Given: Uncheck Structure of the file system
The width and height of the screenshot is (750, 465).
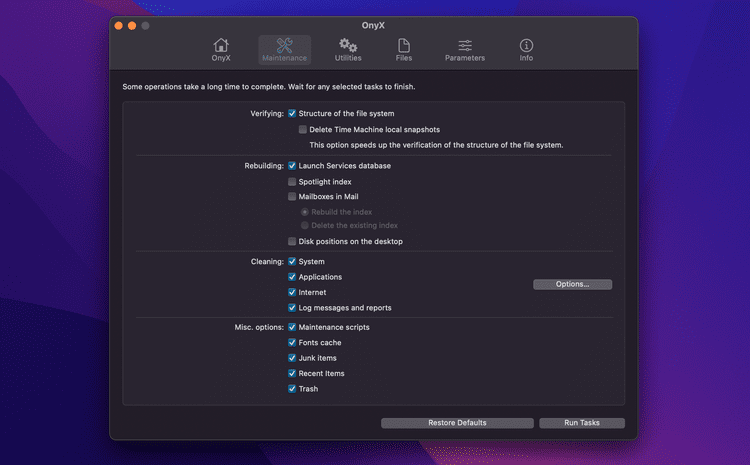Looking at the screenshot, I should point(292,113).
